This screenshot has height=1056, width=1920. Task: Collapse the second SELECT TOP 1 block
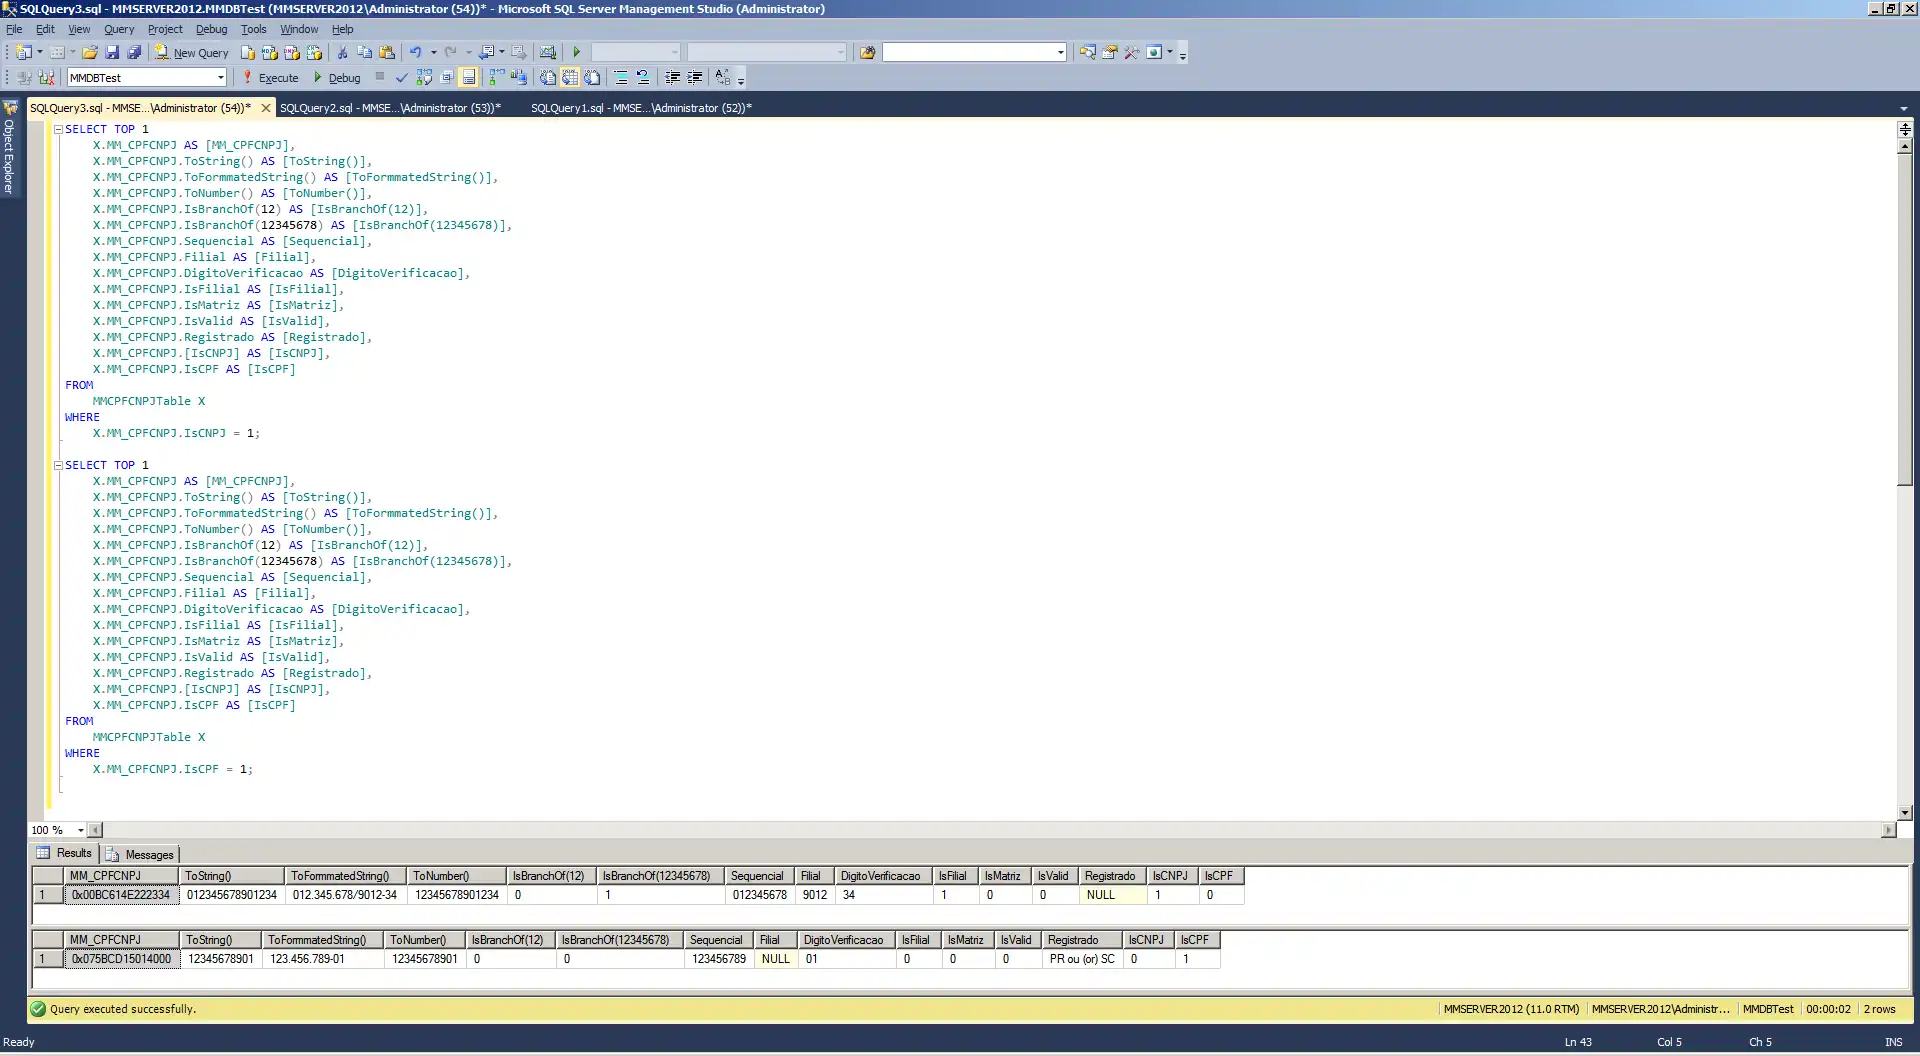click(x=58, y=465)
